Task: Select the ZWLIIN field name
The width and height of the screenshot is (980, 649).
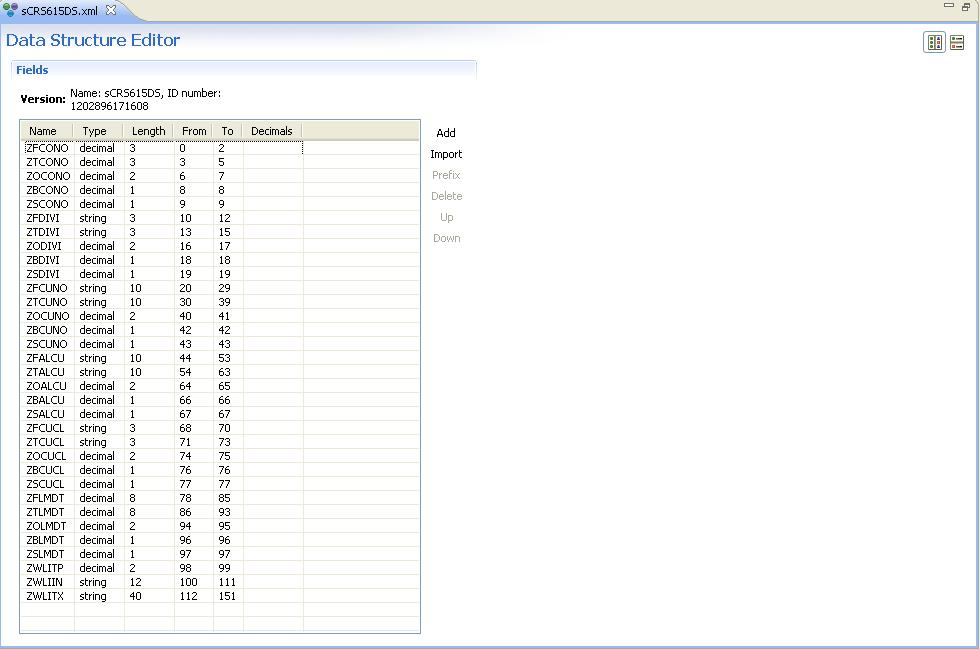Action: (44, 582)
